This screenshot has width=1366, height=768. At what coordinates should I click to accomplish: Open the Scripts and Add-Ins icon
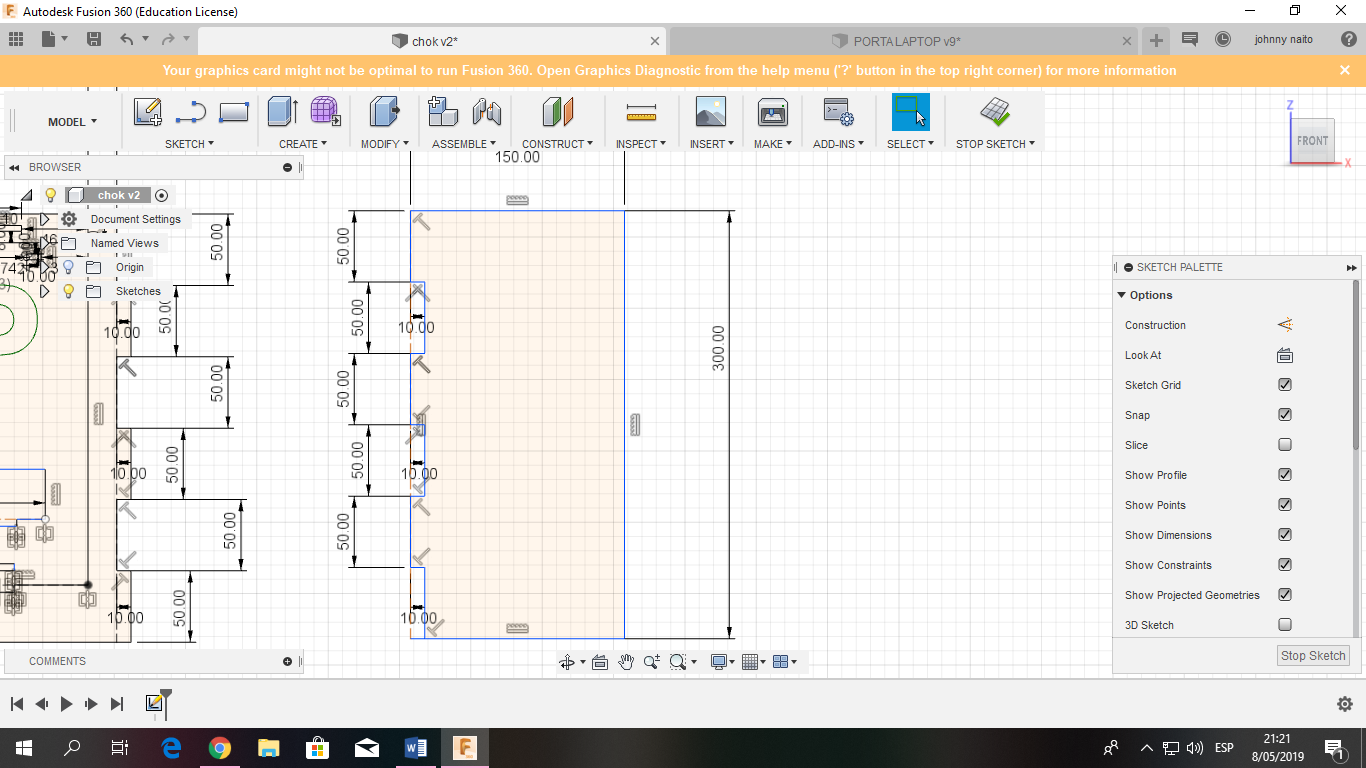[837, 111]
